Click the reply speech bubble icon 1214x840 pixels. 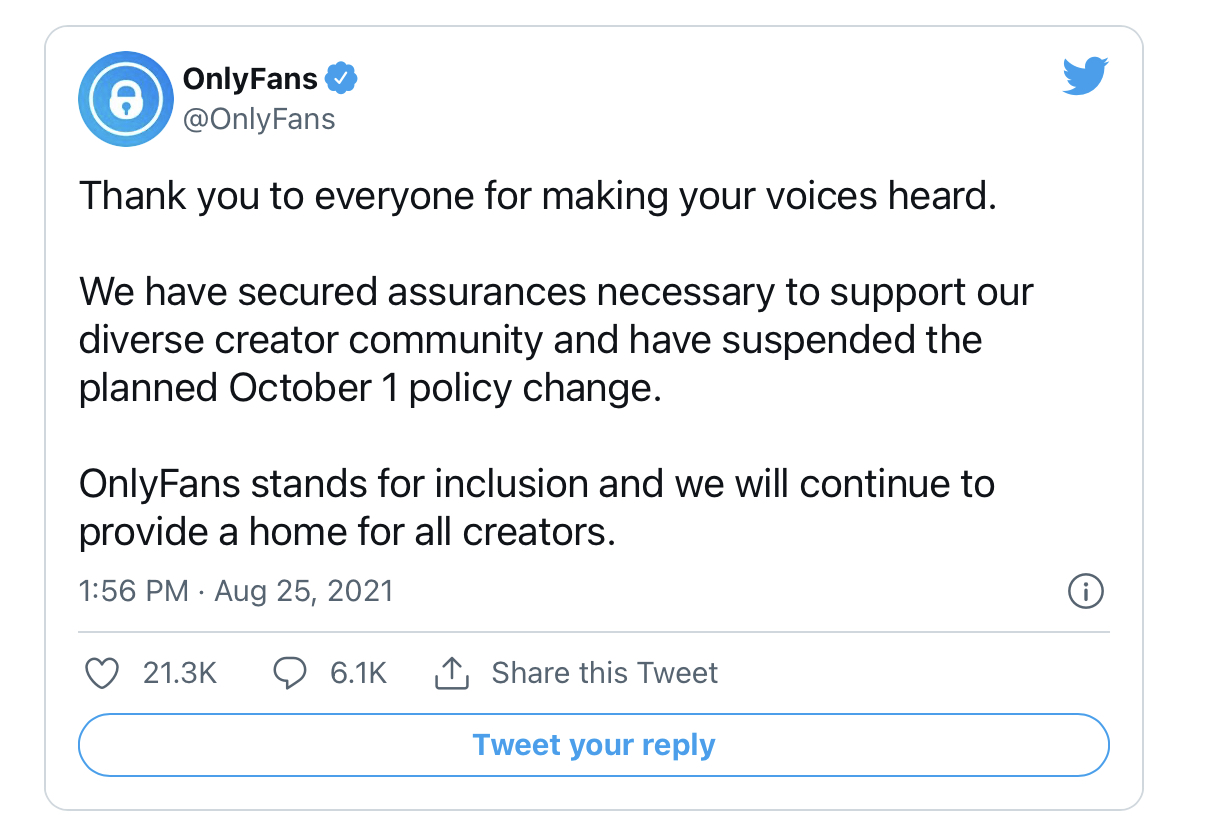coord(289,673)
